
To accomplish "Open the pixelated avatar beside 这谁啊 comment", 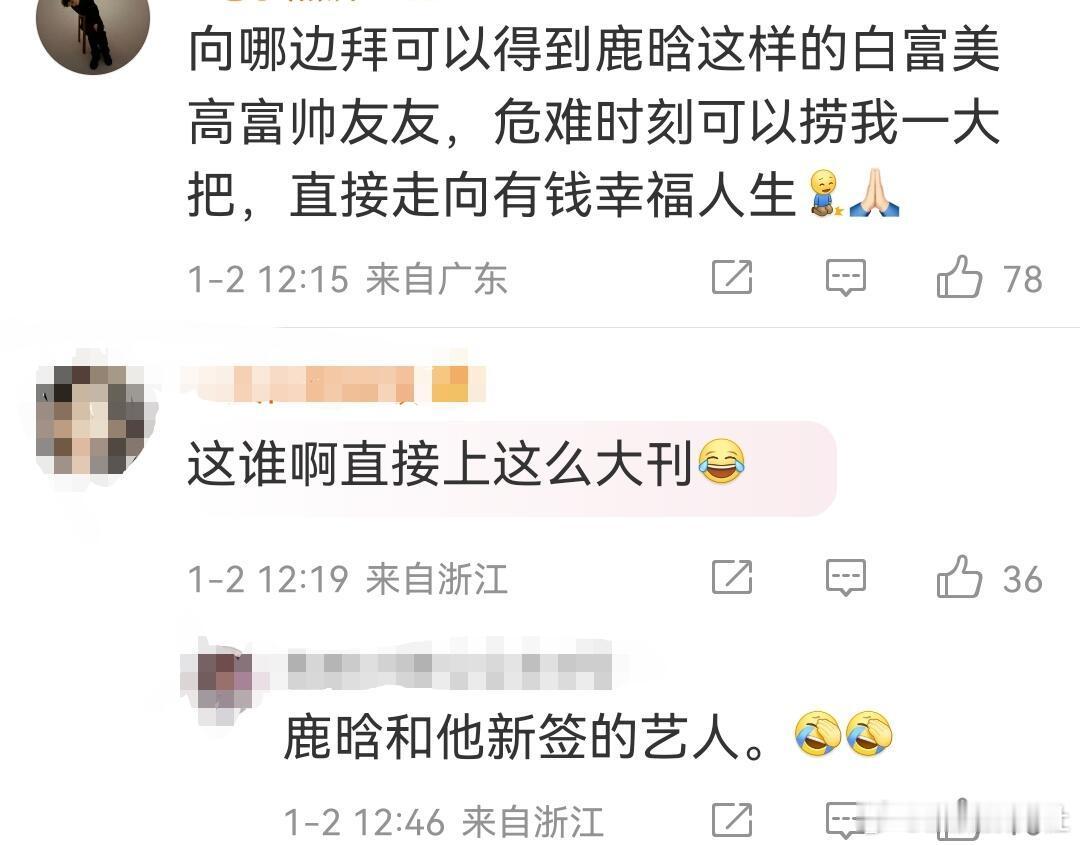I will tap(93, 419).
